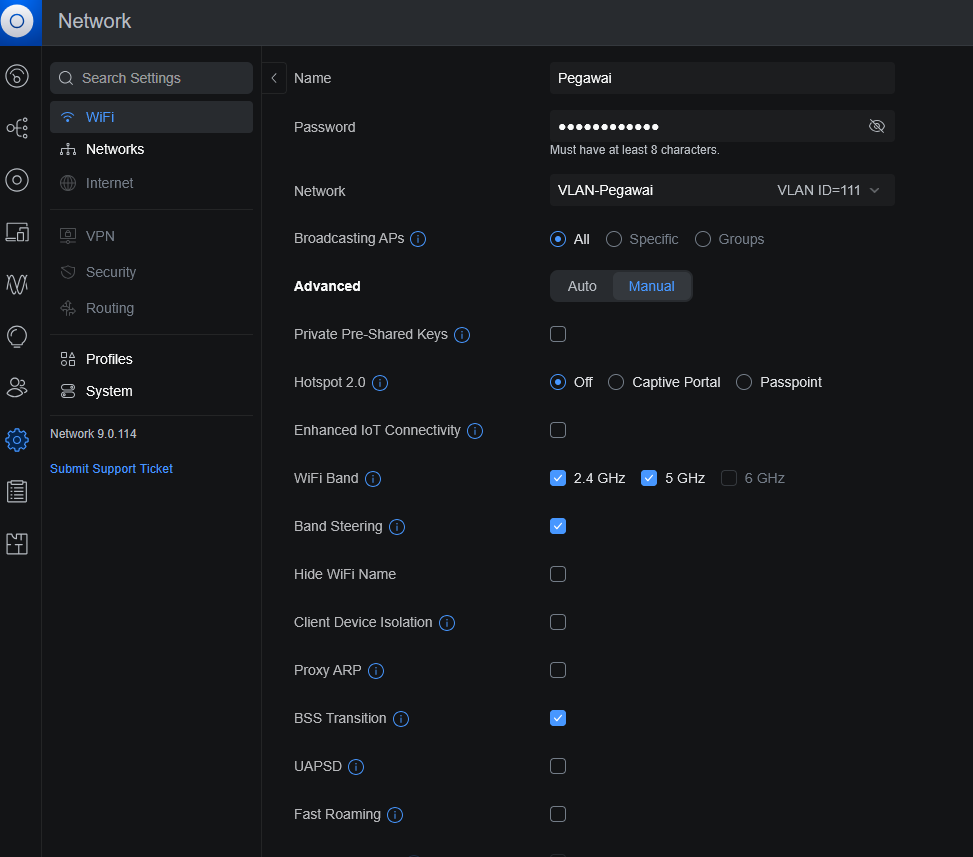Open the Insights lightbulb icon
Screen dimensions: 973x857
pos(17,336)
